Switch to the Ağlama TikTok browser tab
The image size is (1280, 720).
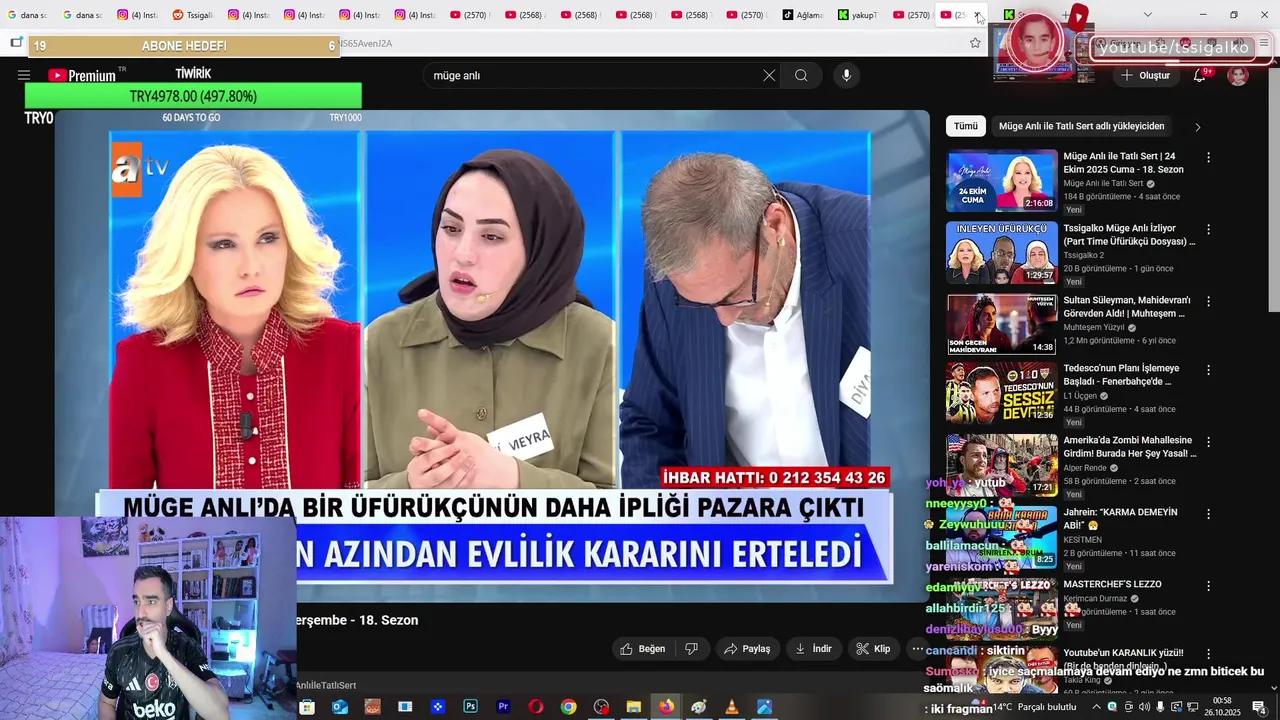(x=803, y=15)
